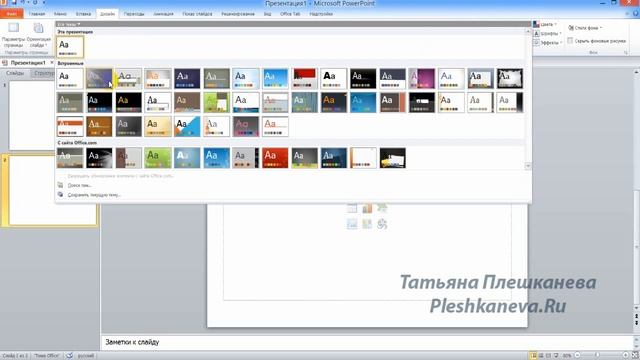The width and height of the screenshot is (640, 360).
Task: Click the clip art placeholder icon
Action: [367, 224]
